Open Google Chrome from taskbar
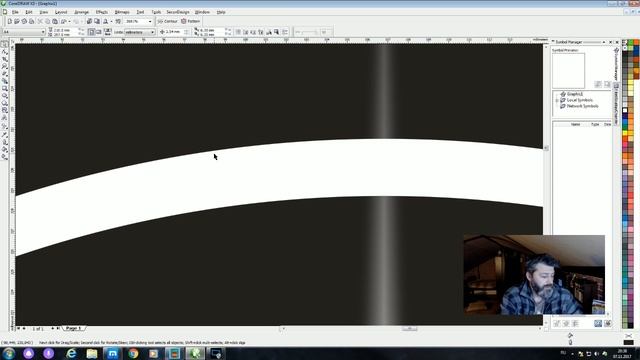 (133, 353)
